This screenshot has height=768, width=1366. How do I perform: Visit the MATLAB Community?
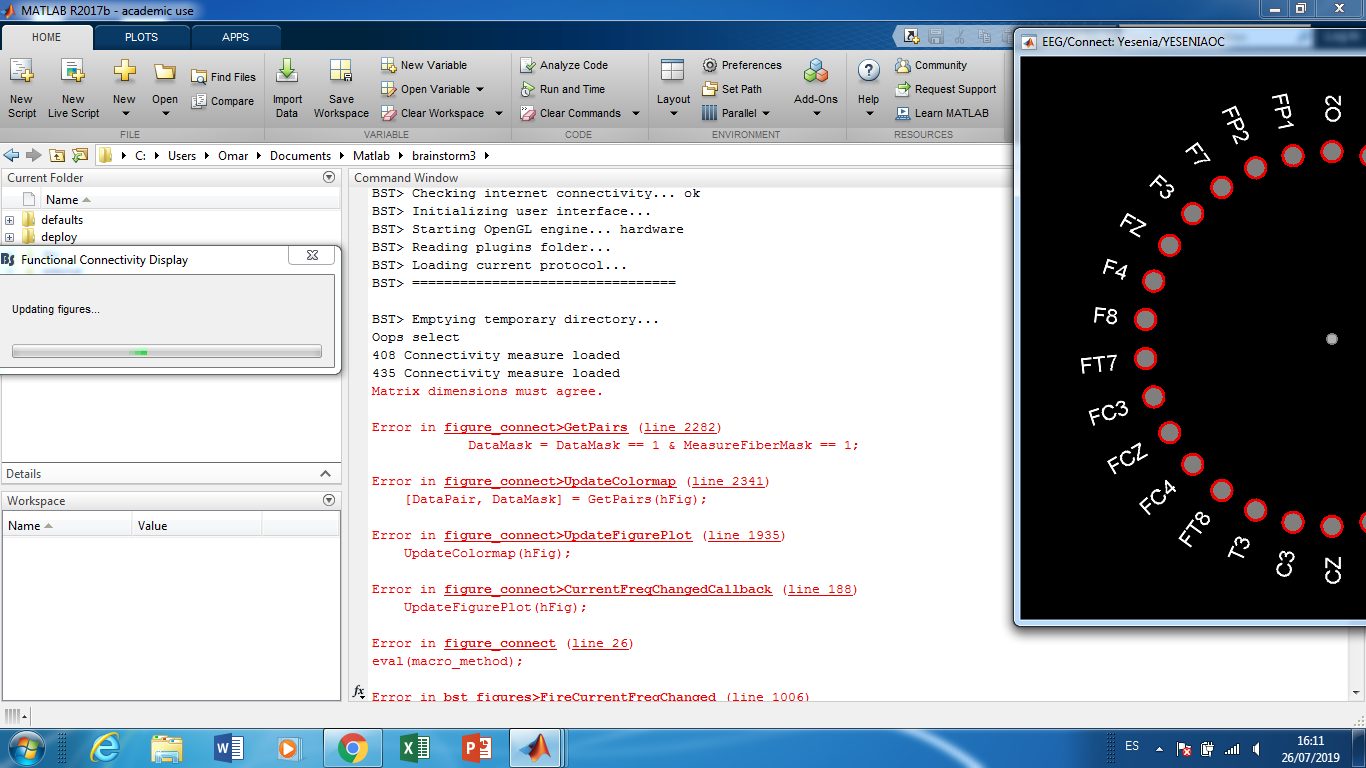pos(931,65)
